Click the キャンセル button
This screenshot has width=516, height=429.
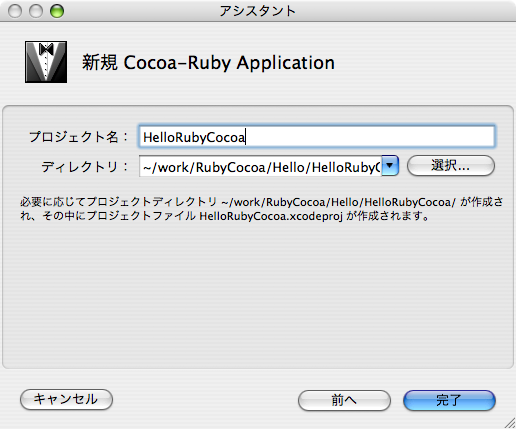click(x=66, y=399)
